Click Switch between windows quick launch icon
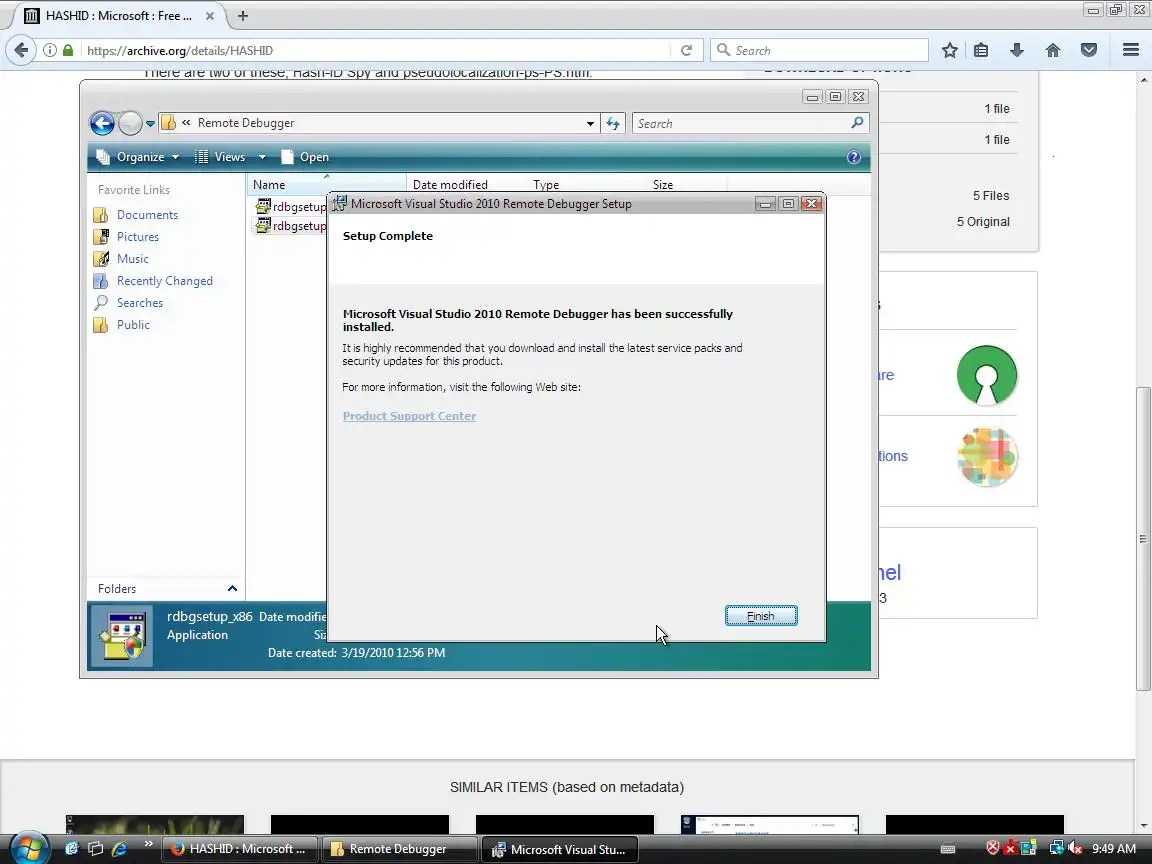 pos(96,849)
